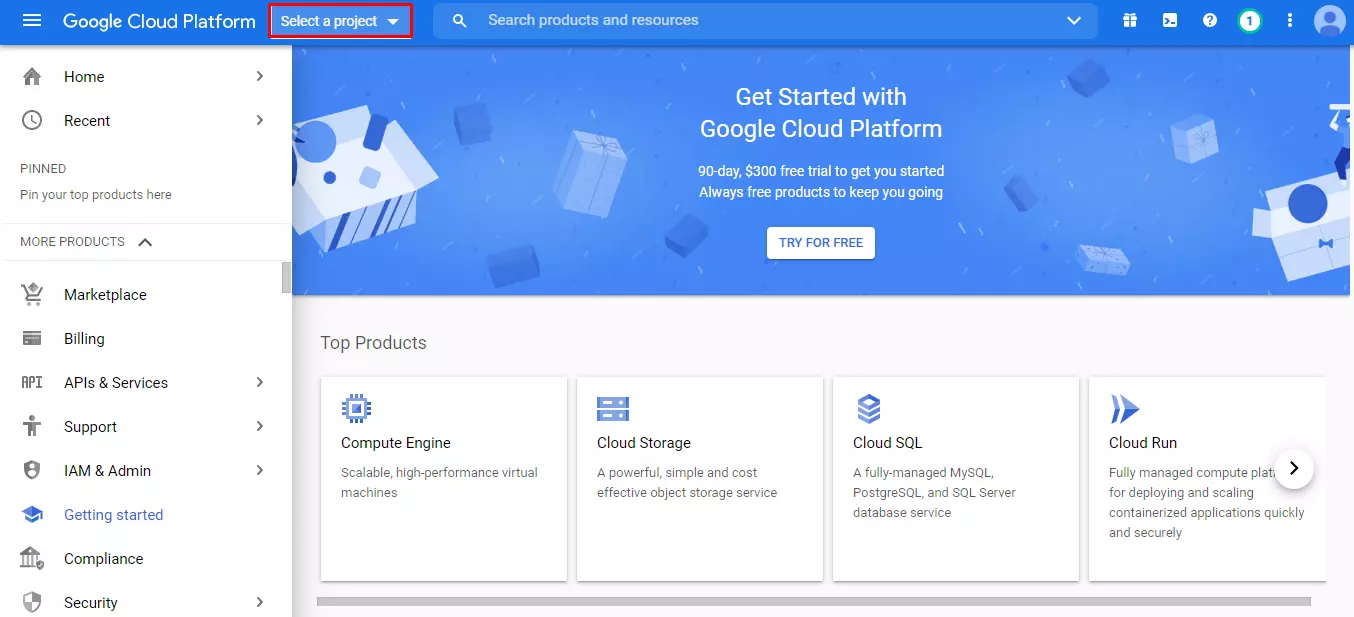Image resolution: width=1354 pixels, height=617 pixels.
Task: Click the Compliance building icon
Action: coord(32,558)
